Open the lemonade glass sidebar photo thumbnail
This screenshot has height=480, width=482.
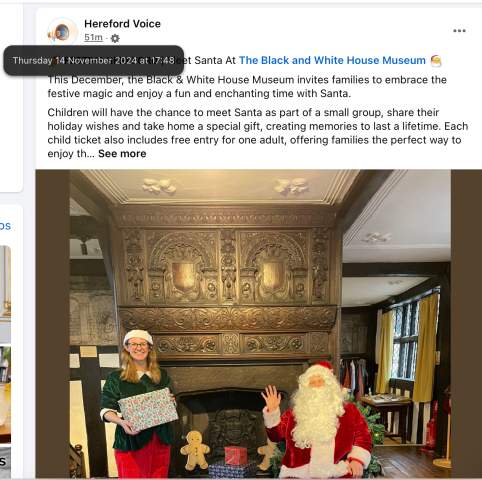click(x=5, y=395)
